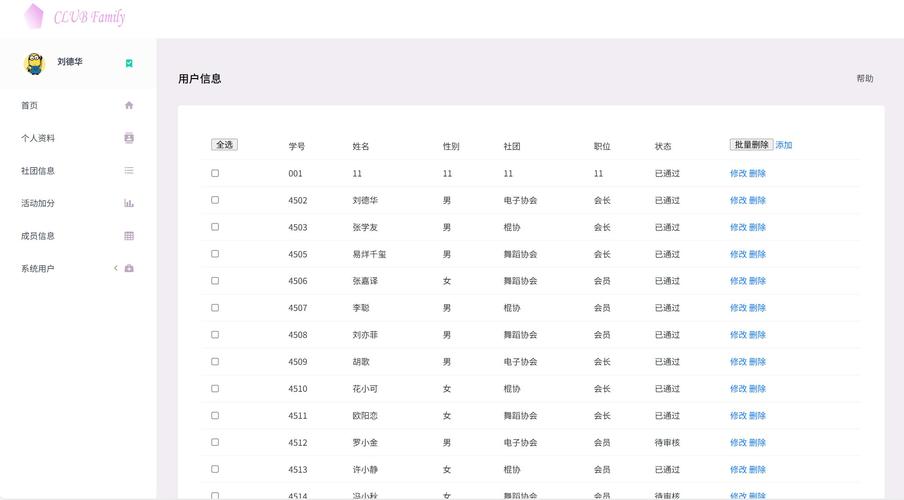This screenshot has width=904, height=500.
Task: Click the home icon next to 首页
Action: pos(129,106)
